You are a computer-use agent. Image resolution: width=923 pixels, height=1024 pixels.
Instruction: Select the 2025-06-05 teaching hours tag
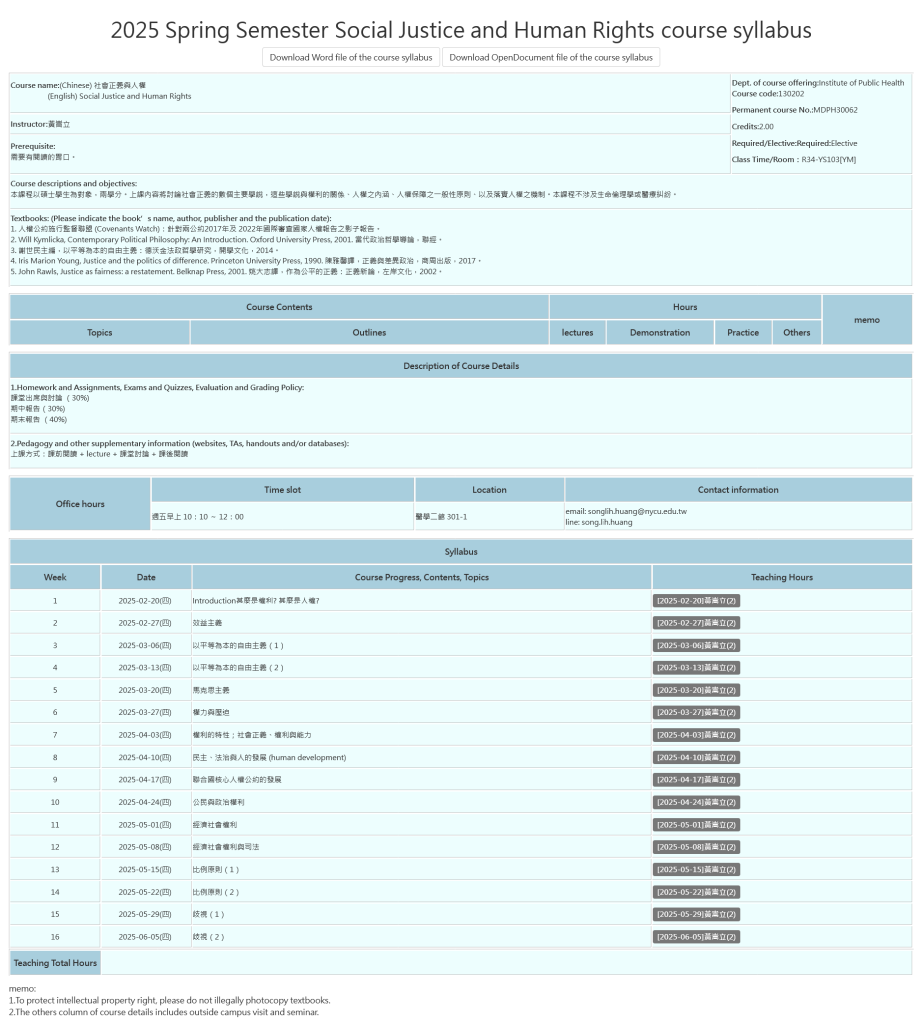696,937
